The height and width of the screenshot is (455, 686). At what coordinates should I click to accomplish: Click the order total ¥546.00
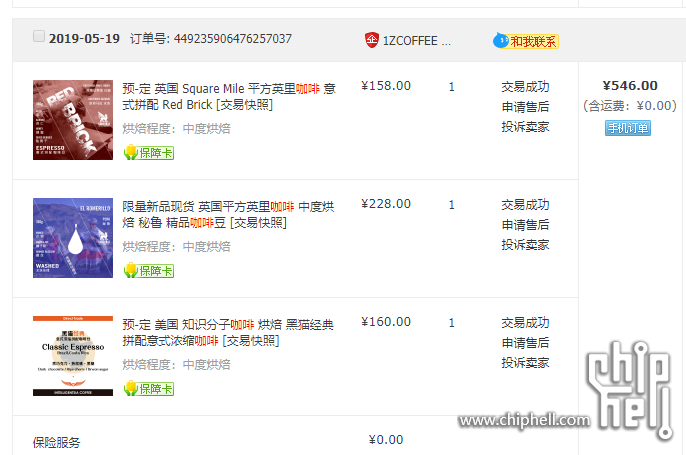point(630,86)
